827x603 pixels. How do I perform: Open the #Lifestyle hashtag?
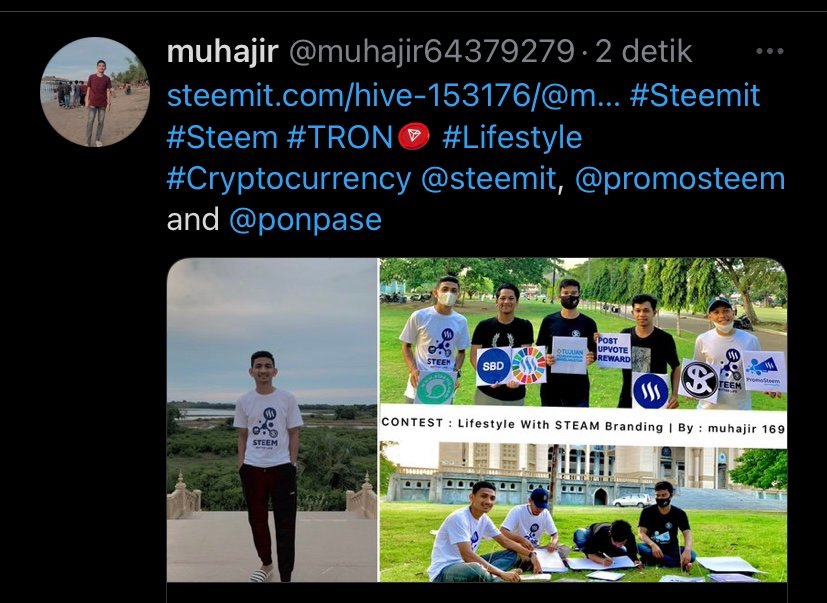(512, 137)
